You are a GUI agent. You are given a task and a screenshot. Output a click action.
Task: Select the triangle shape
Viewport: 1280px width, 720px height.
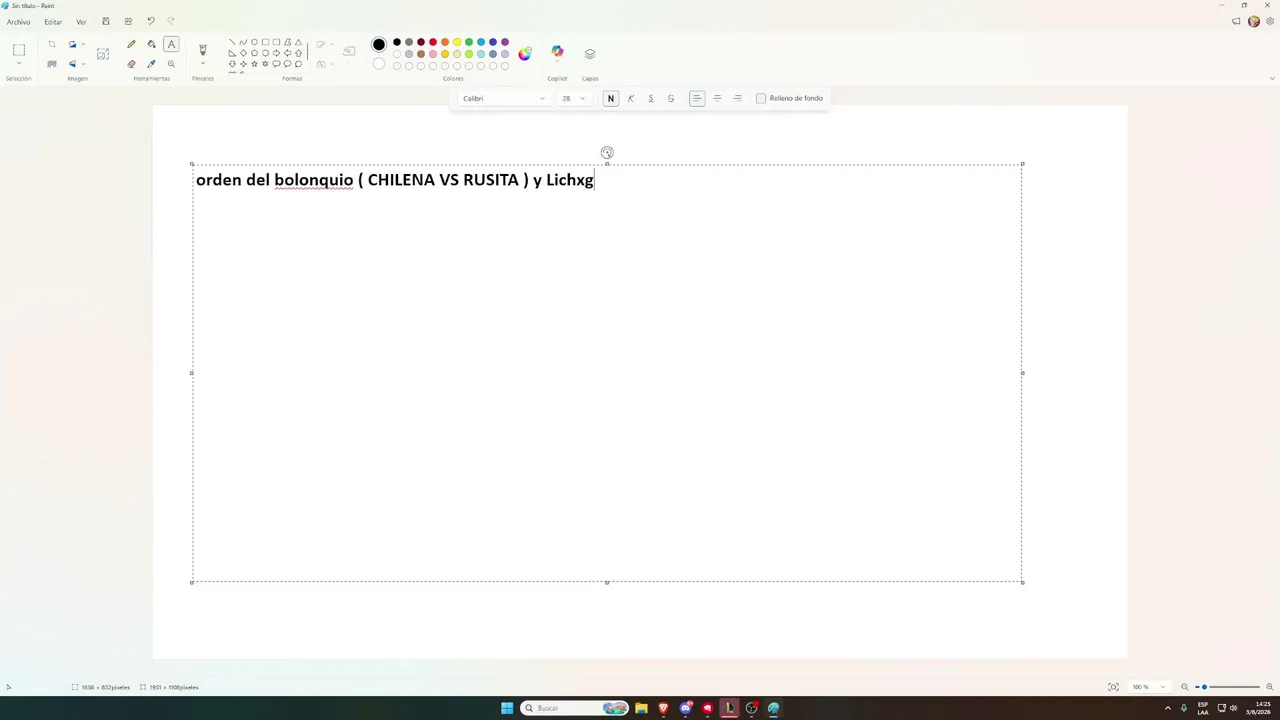coord(298,42)
